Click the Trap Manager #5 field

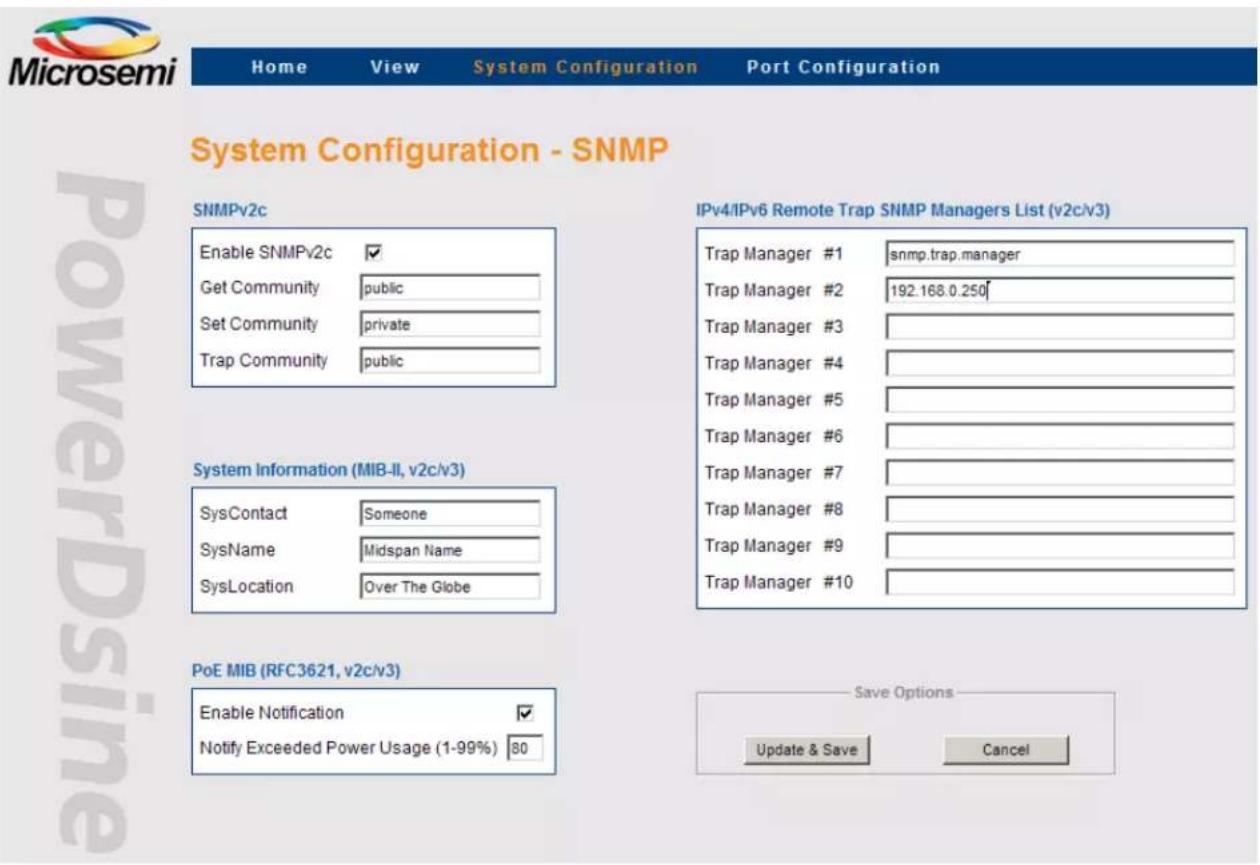[1060, 400]
